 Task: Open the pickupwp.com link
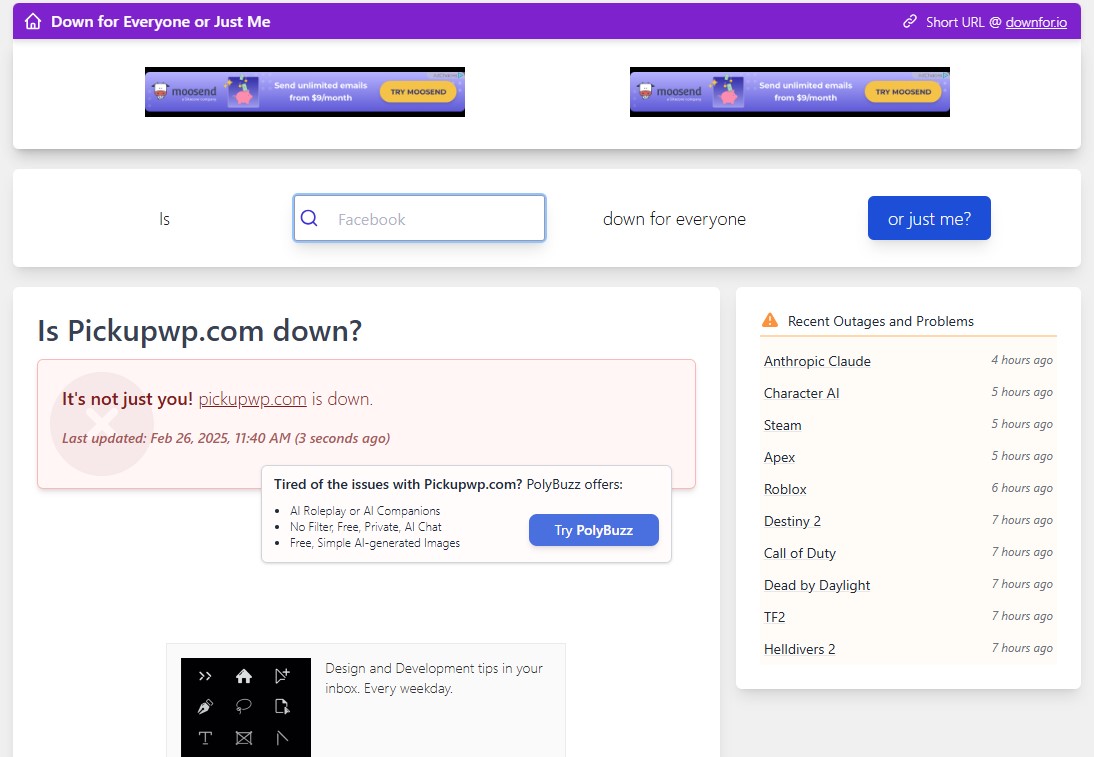(x=253, y=399)
